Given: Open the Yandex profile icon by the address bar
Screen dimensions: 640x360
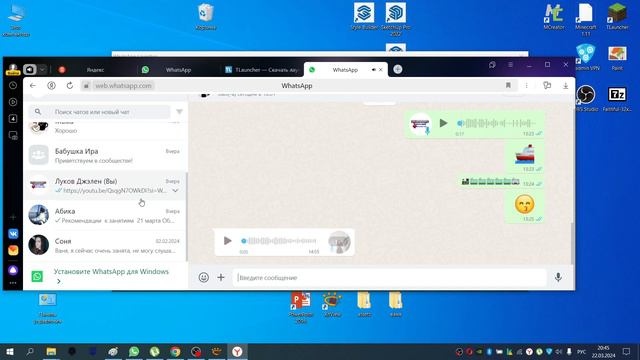Looking at the screenshot, I should click(51, 86).
